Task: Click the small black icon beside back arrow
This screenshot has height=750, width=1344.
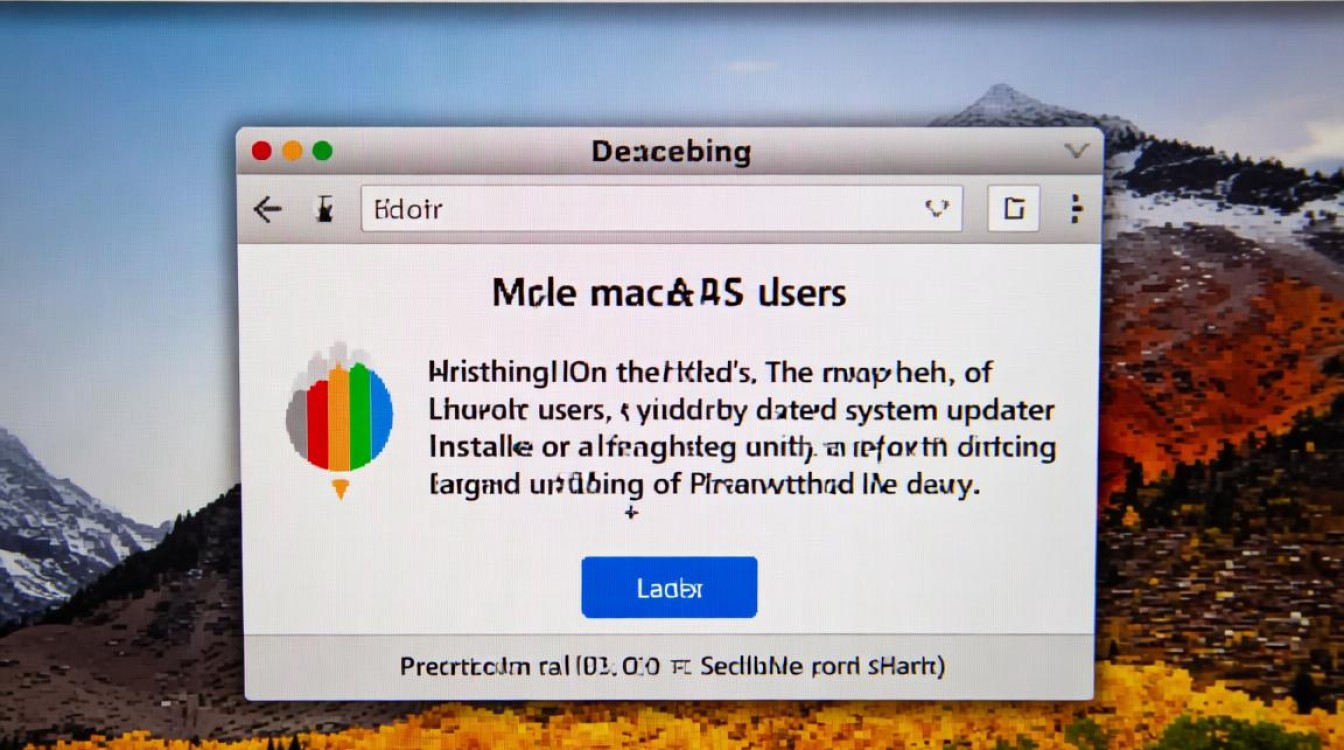Action: [x=323, y=209]
